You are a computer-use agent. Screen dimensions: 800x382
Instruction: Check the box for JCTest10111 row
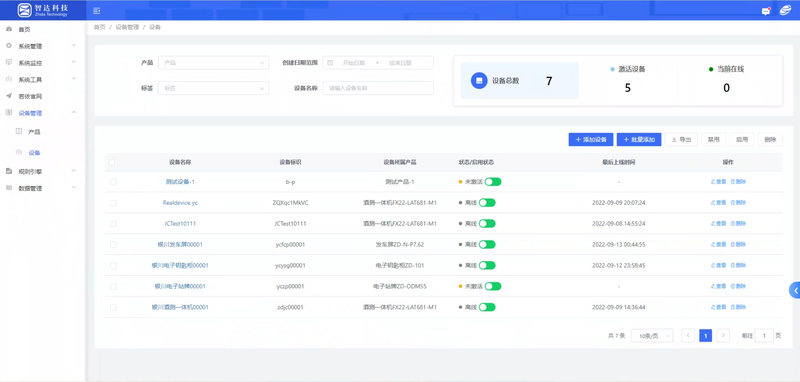pyautogui.click(x=113, y=223)
